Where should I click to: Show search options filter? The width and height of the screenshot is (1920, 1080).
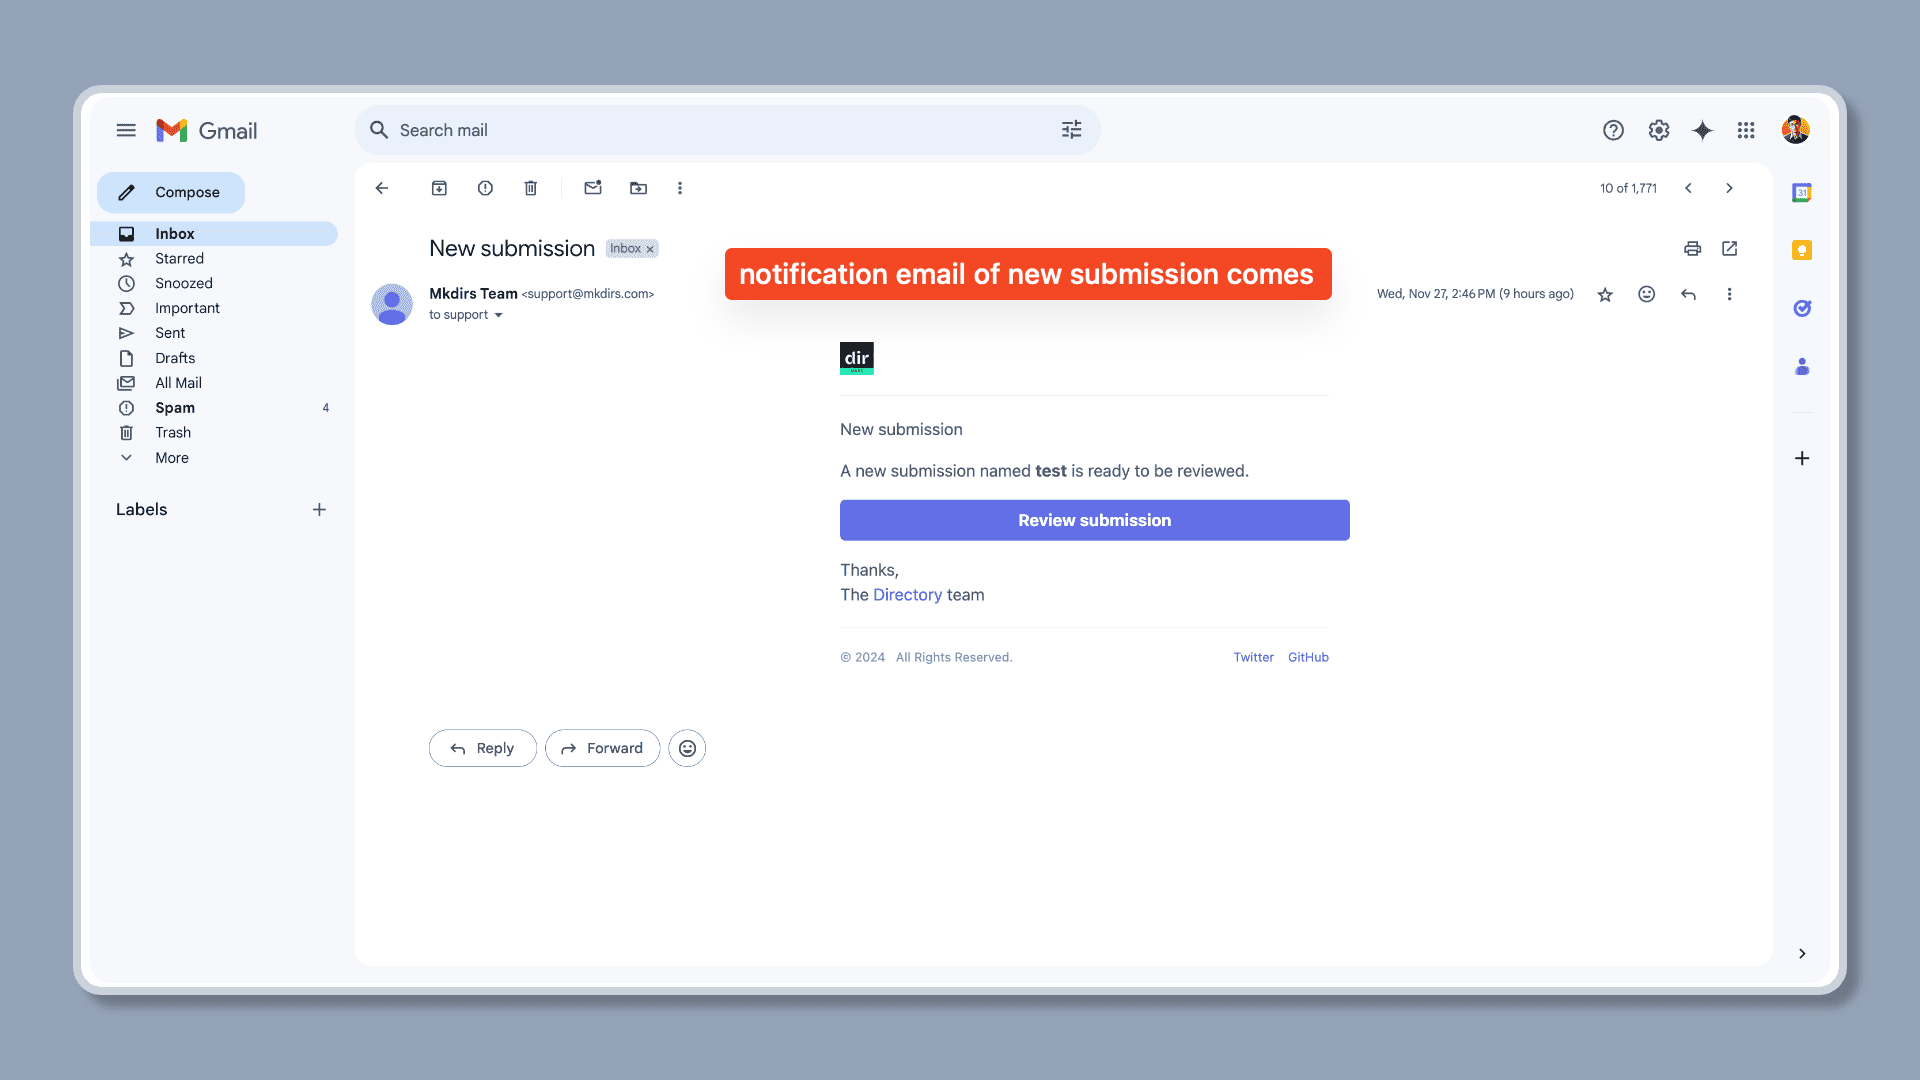click(x=1071, y=130)
